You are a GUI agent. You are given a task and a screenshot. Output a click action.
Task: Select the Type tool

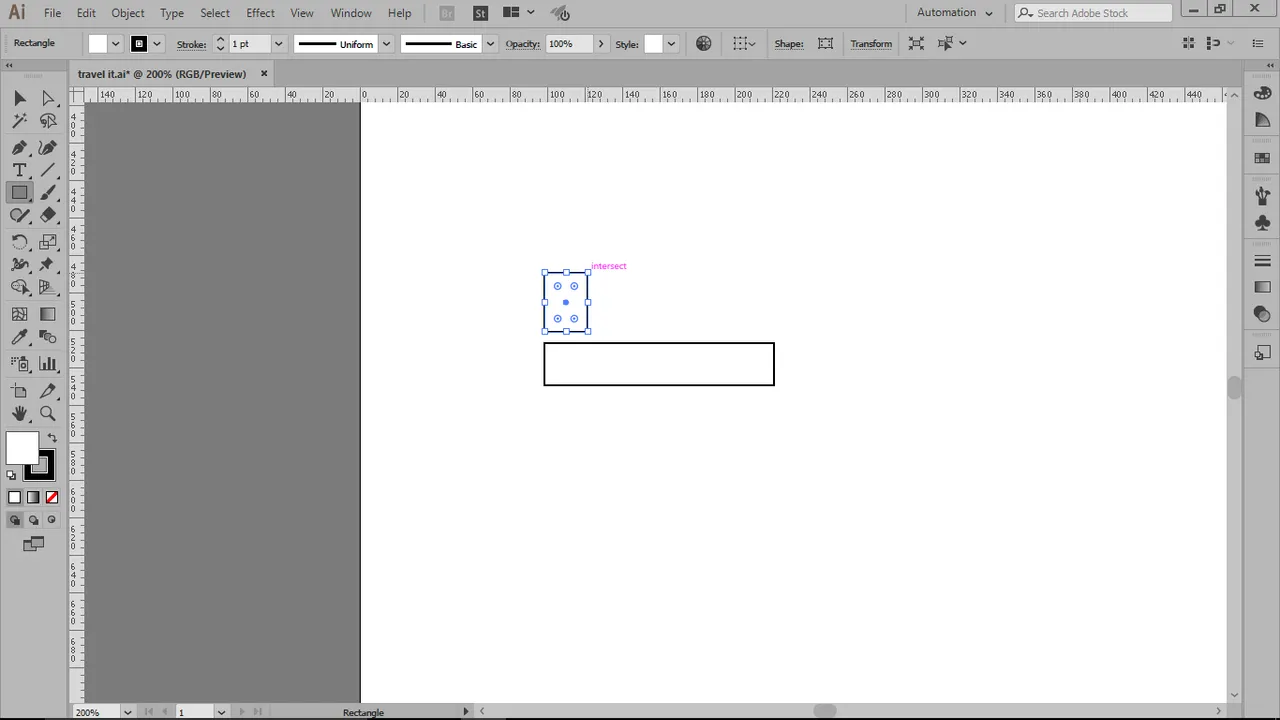pyautogui.click(x=19, y=170)
